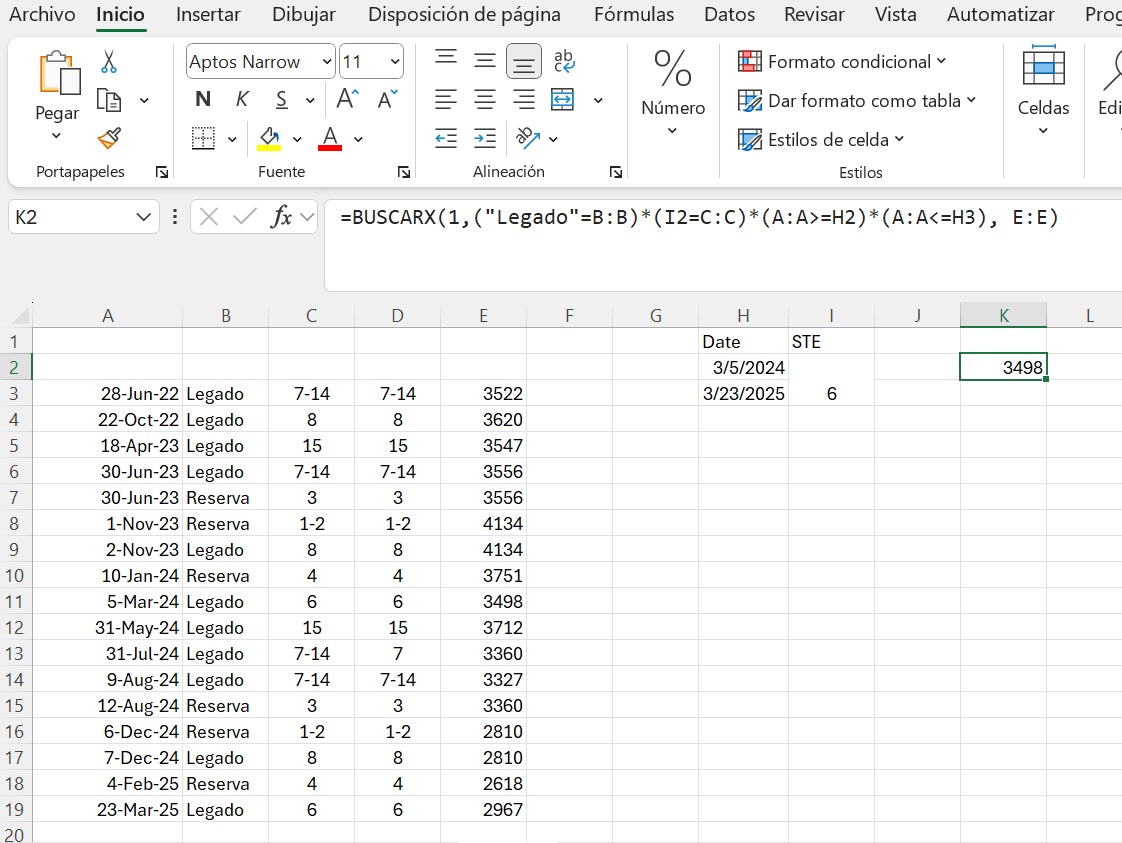Expand the font color options arrow
This screenshot has width=1122, height=843.
[x=358, y=140]
